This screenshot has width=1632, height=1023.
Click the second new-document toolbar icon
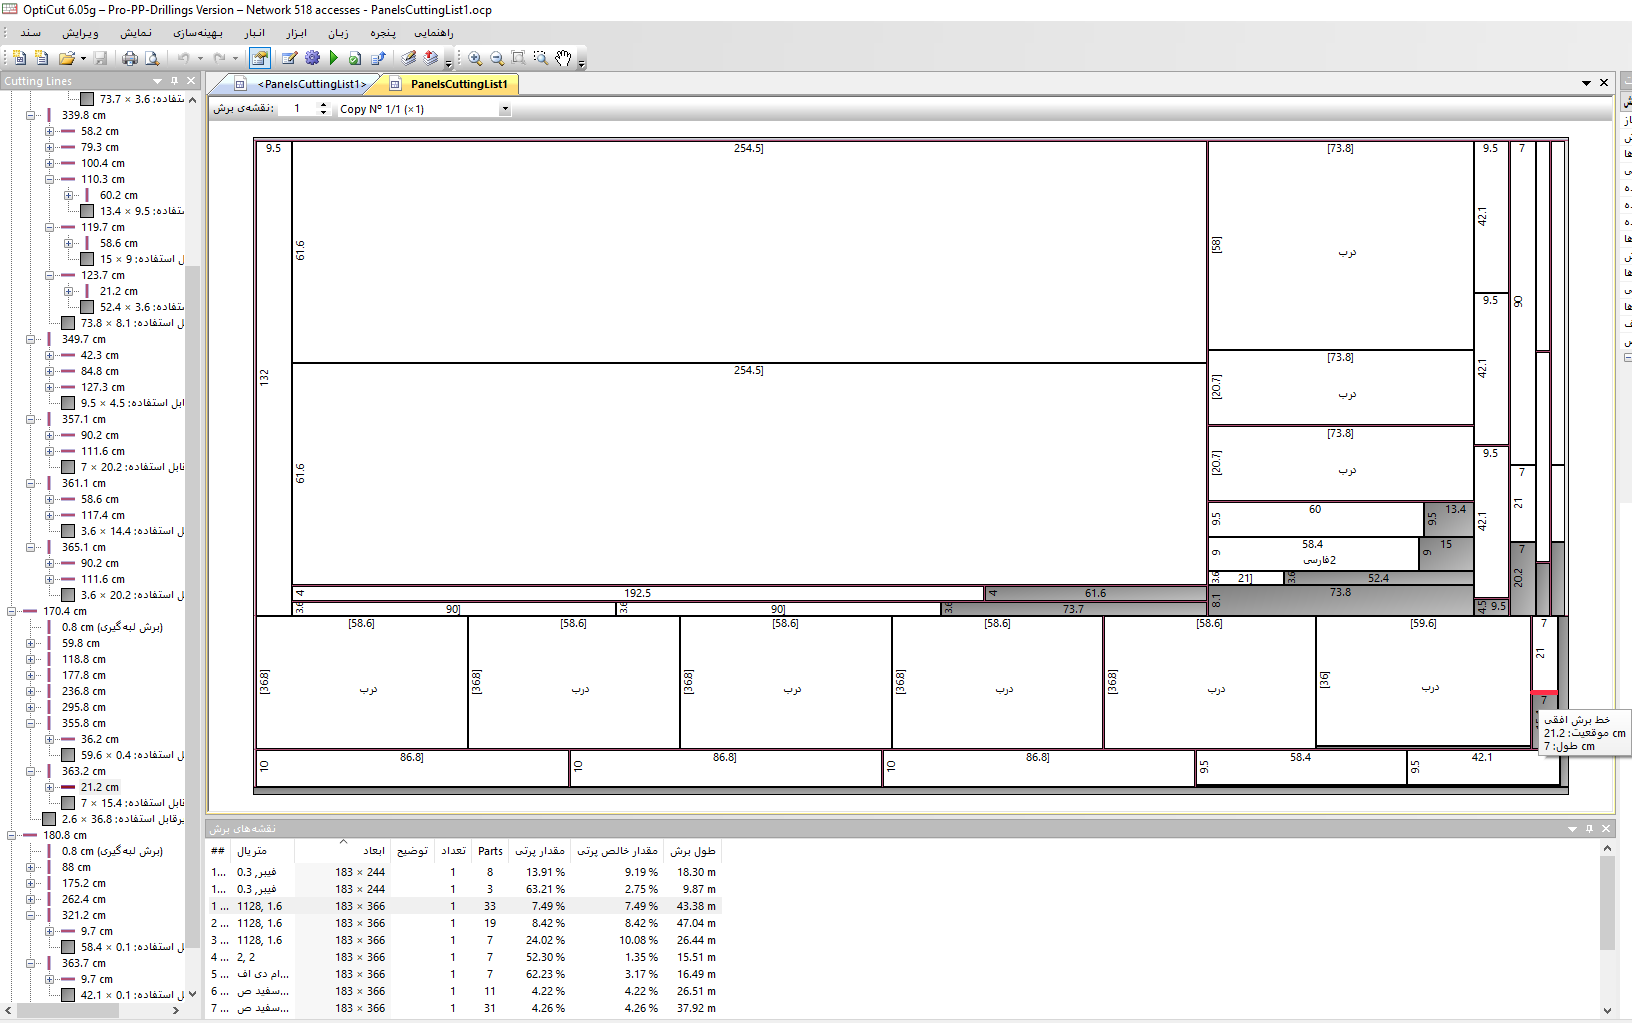click(41, 58)
